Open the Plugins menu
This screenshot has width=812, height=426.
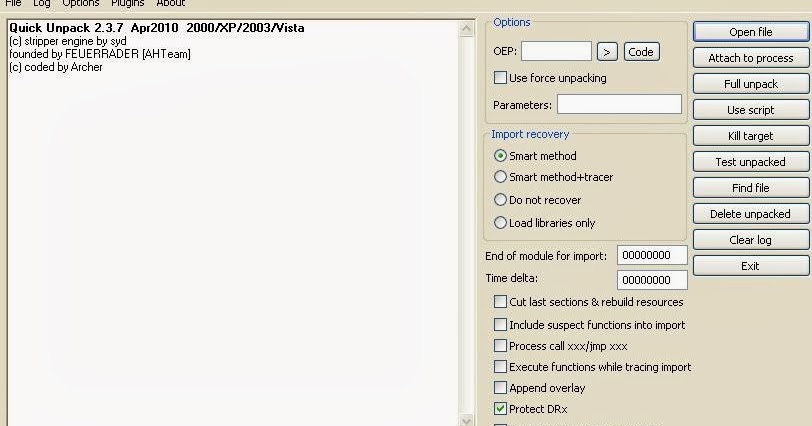pyautogui.click(x=127, y=3)
